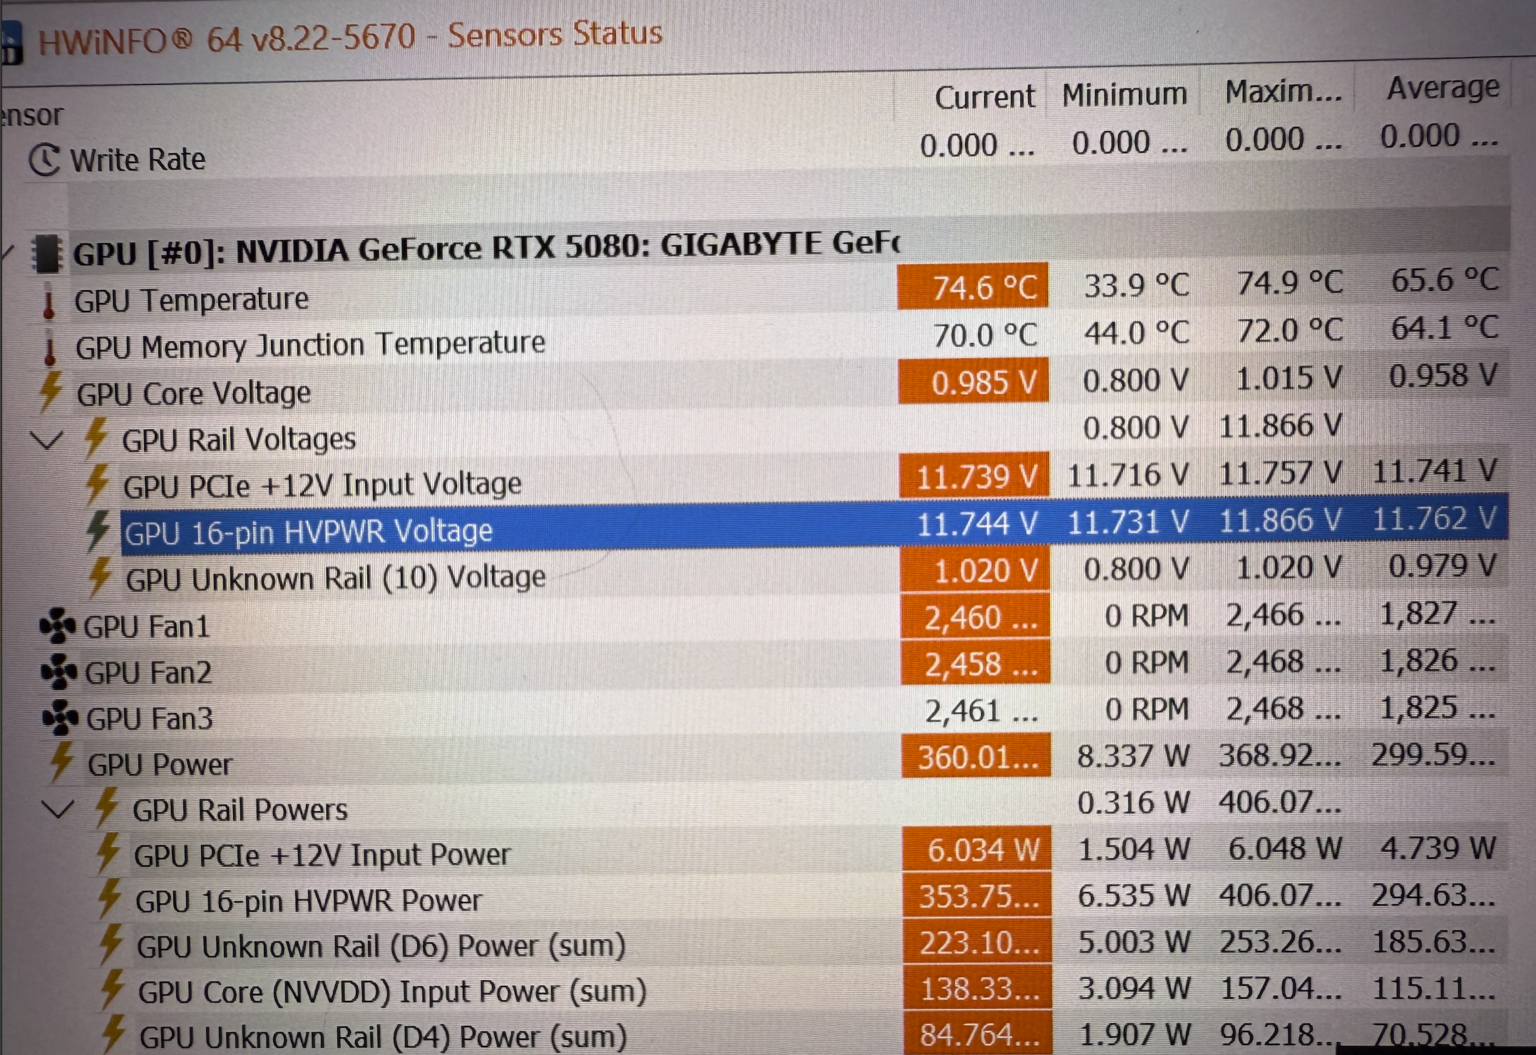Click GPU Power minimum value 8.337 W
The width and height of the screenshot is (1536, 1055).
1133,756
